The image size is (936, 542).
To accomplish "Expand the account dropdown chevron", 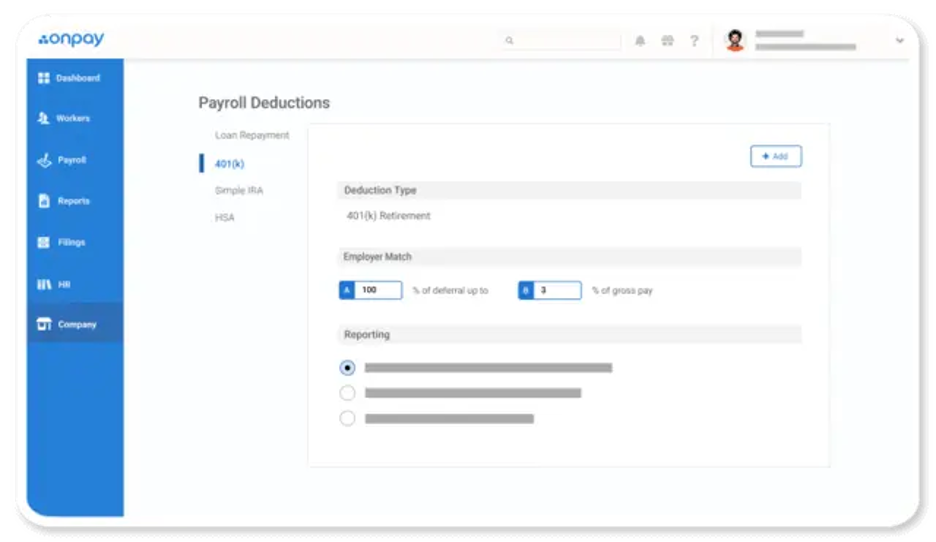I will 900,41.
